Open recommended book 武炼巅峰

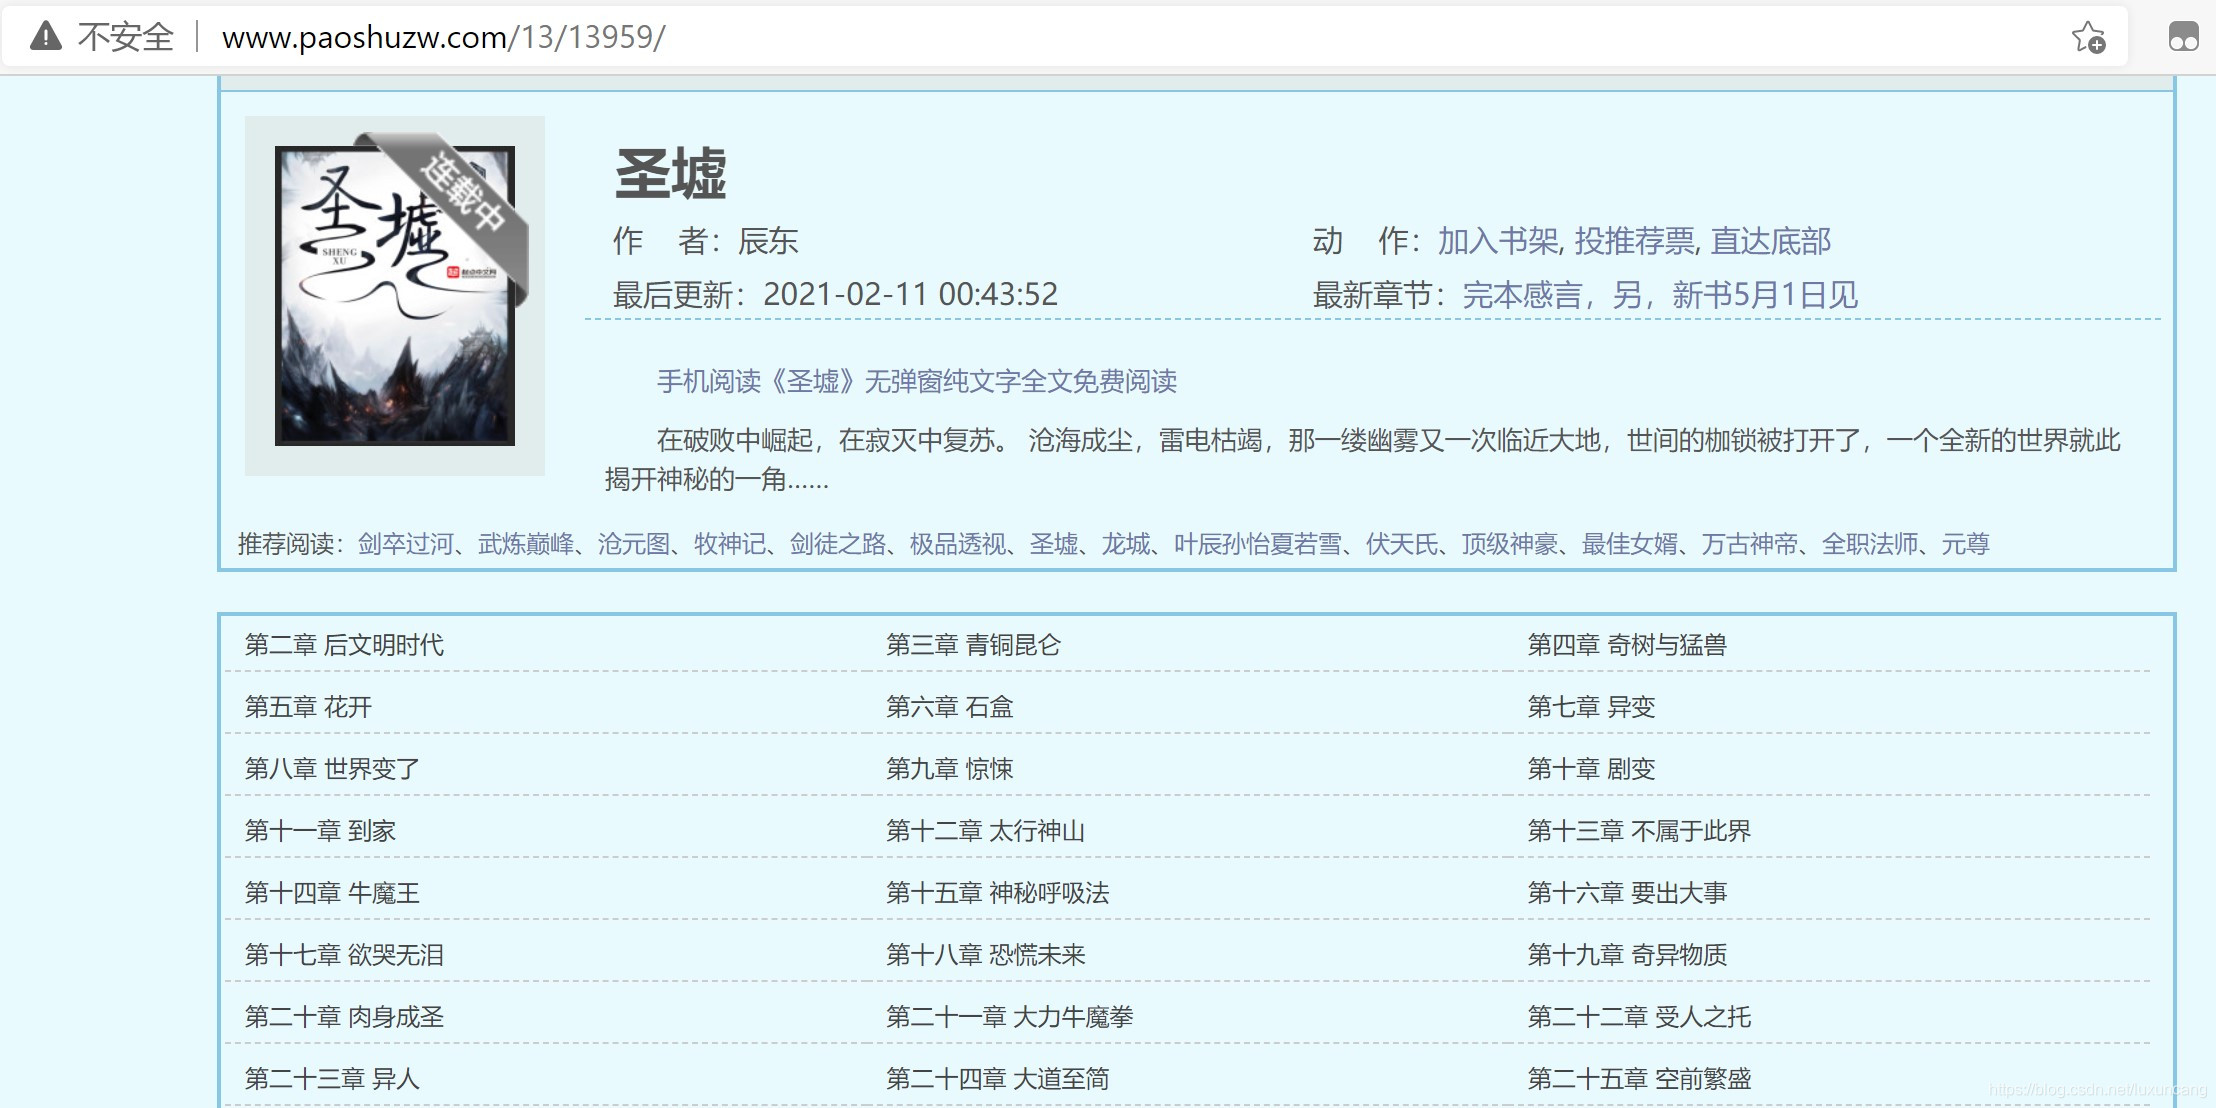click(x=526, y=544)
